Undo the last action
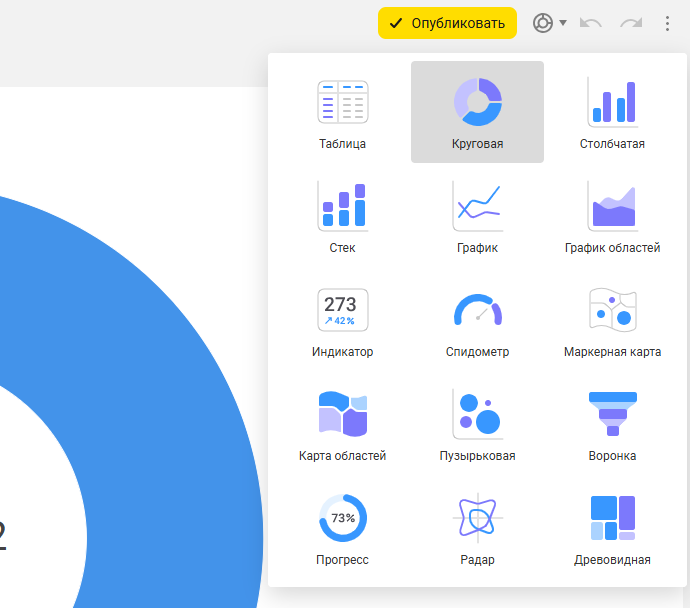Viewport: 690px width, 608px height. click(591, 23)
